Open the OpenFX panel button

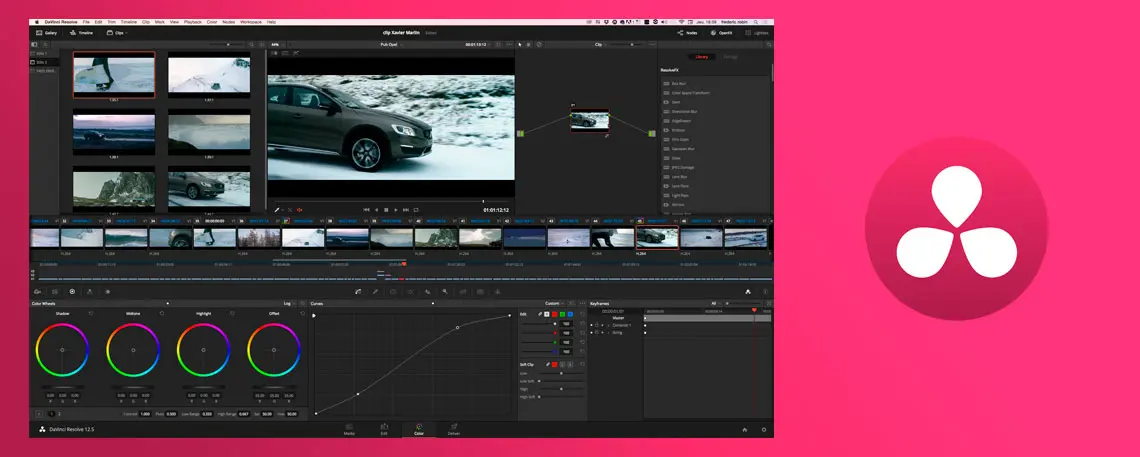click(x=721, y=33)
